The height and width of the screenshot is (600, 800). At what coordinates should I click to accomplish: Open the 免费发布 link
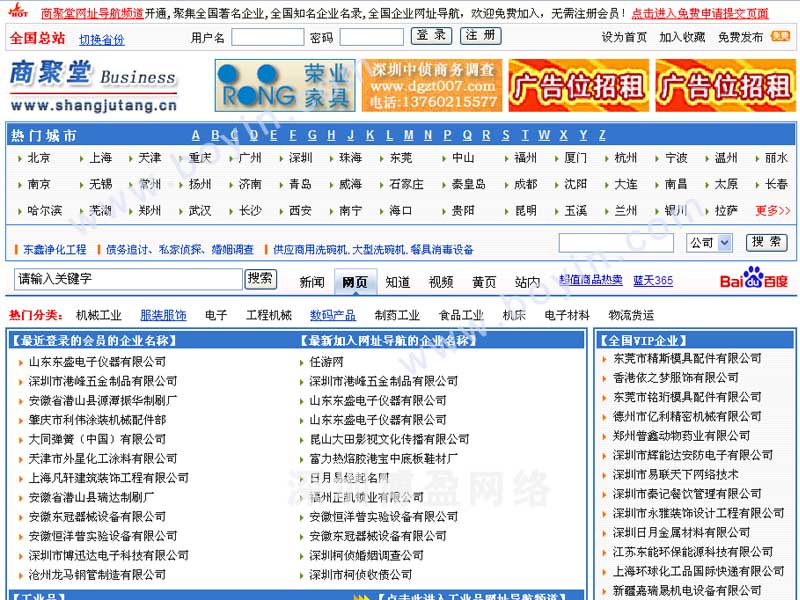740,37
